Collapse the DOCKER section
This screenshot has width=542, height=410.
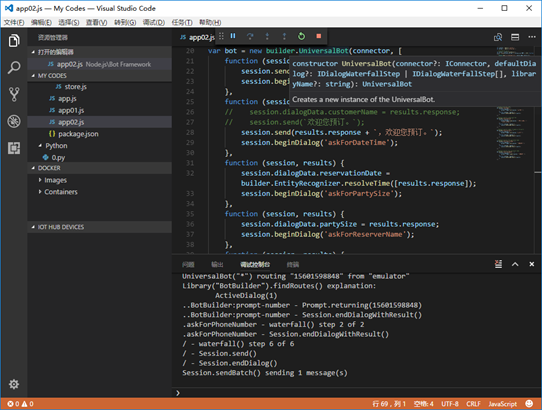33,168
